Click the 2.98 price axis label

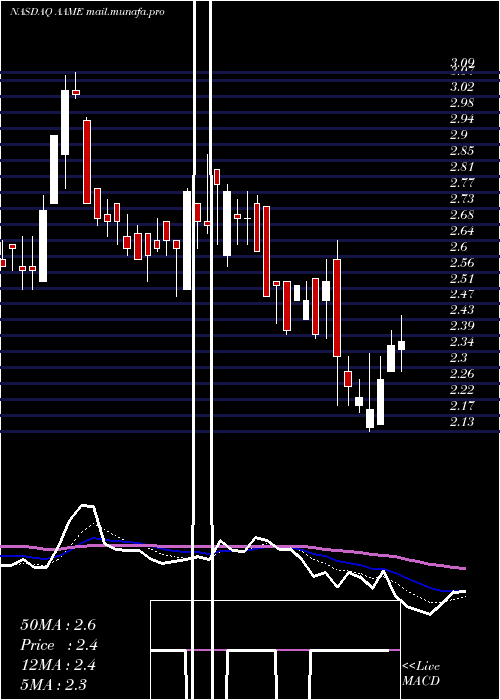[462, 103]
